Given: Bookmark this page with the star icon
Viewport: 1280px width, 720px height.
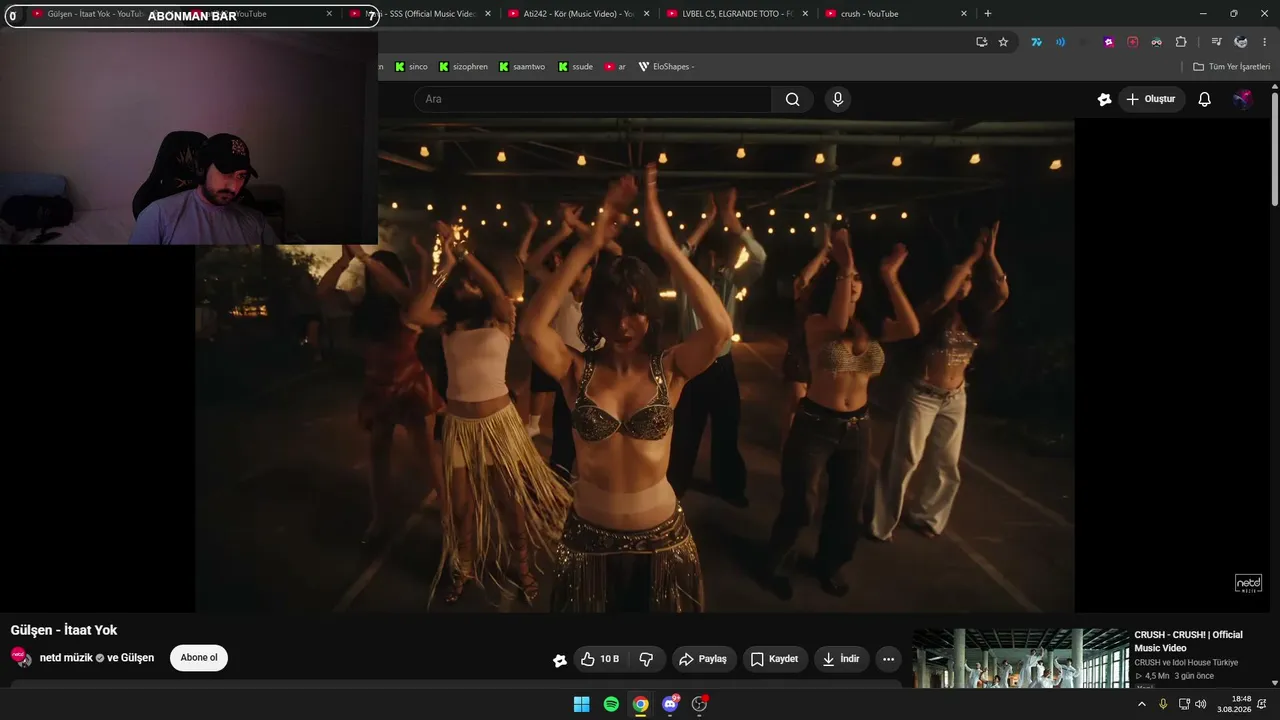Looking at the screenshot, I should click(1003, 42).
